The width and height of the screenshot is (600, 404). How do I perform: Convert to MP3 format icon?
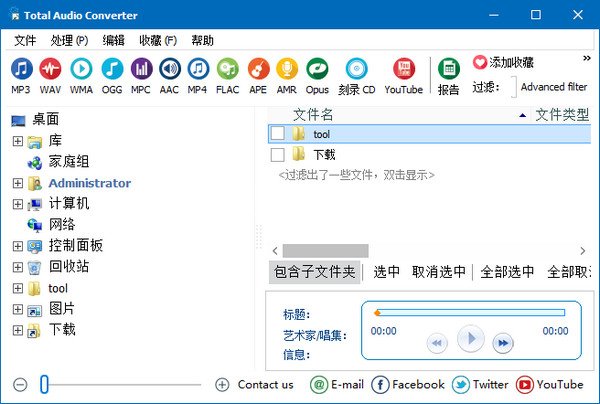(21, 69)
